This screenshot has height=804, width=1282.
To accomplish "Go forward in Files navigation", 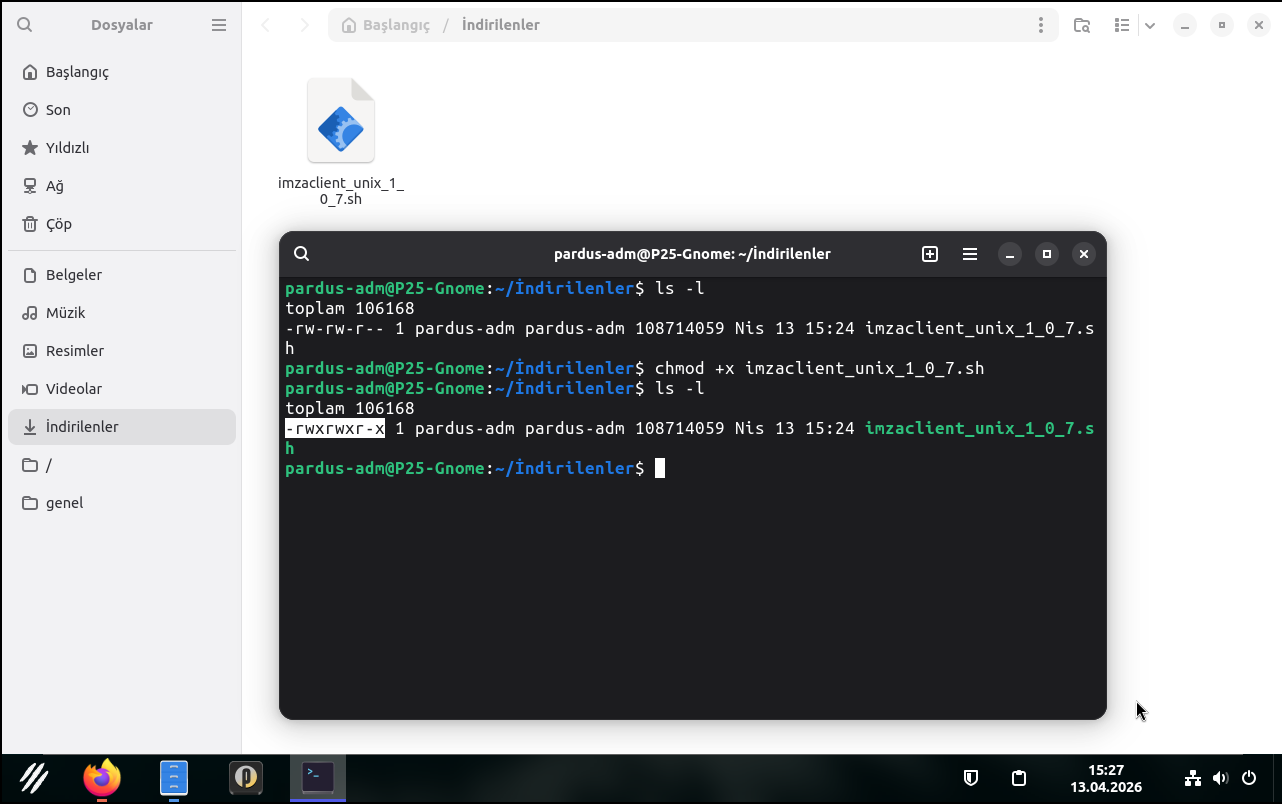I will click(x=305, y=25).
